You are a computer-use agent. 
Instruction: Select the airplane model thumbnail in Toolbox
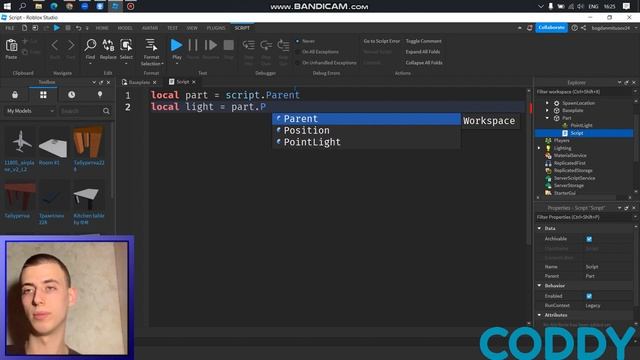pyautogui.click(x=20, y=142)
